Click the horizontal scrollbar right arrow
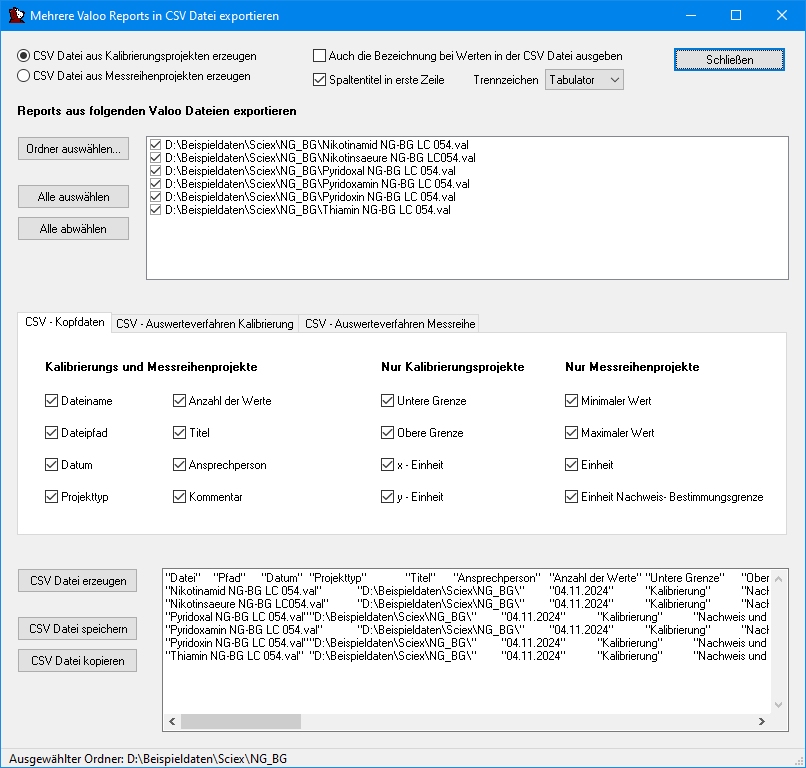This screenshot has height=768, width=806. (764, 721)
